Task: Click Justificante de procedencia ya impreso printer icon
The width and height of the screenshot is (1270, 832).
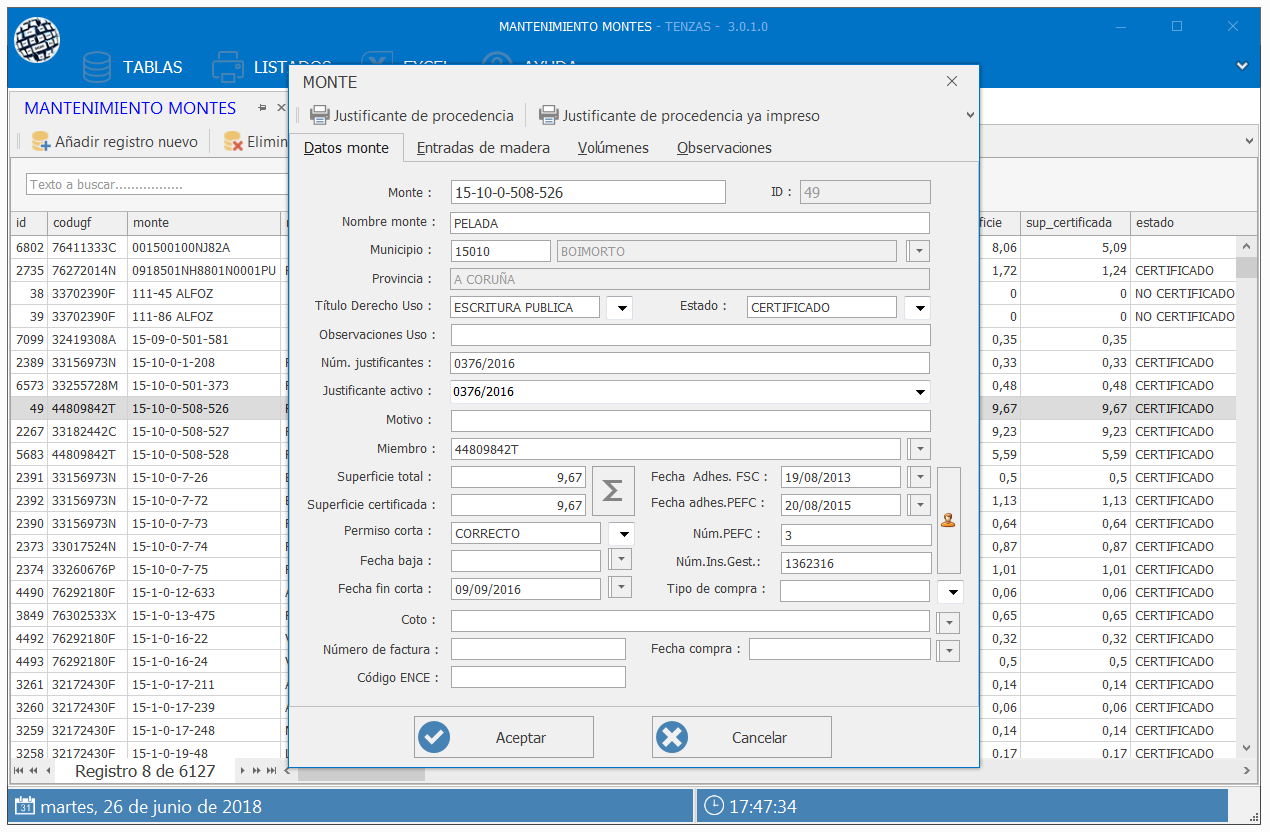Action: coord(548,116)
